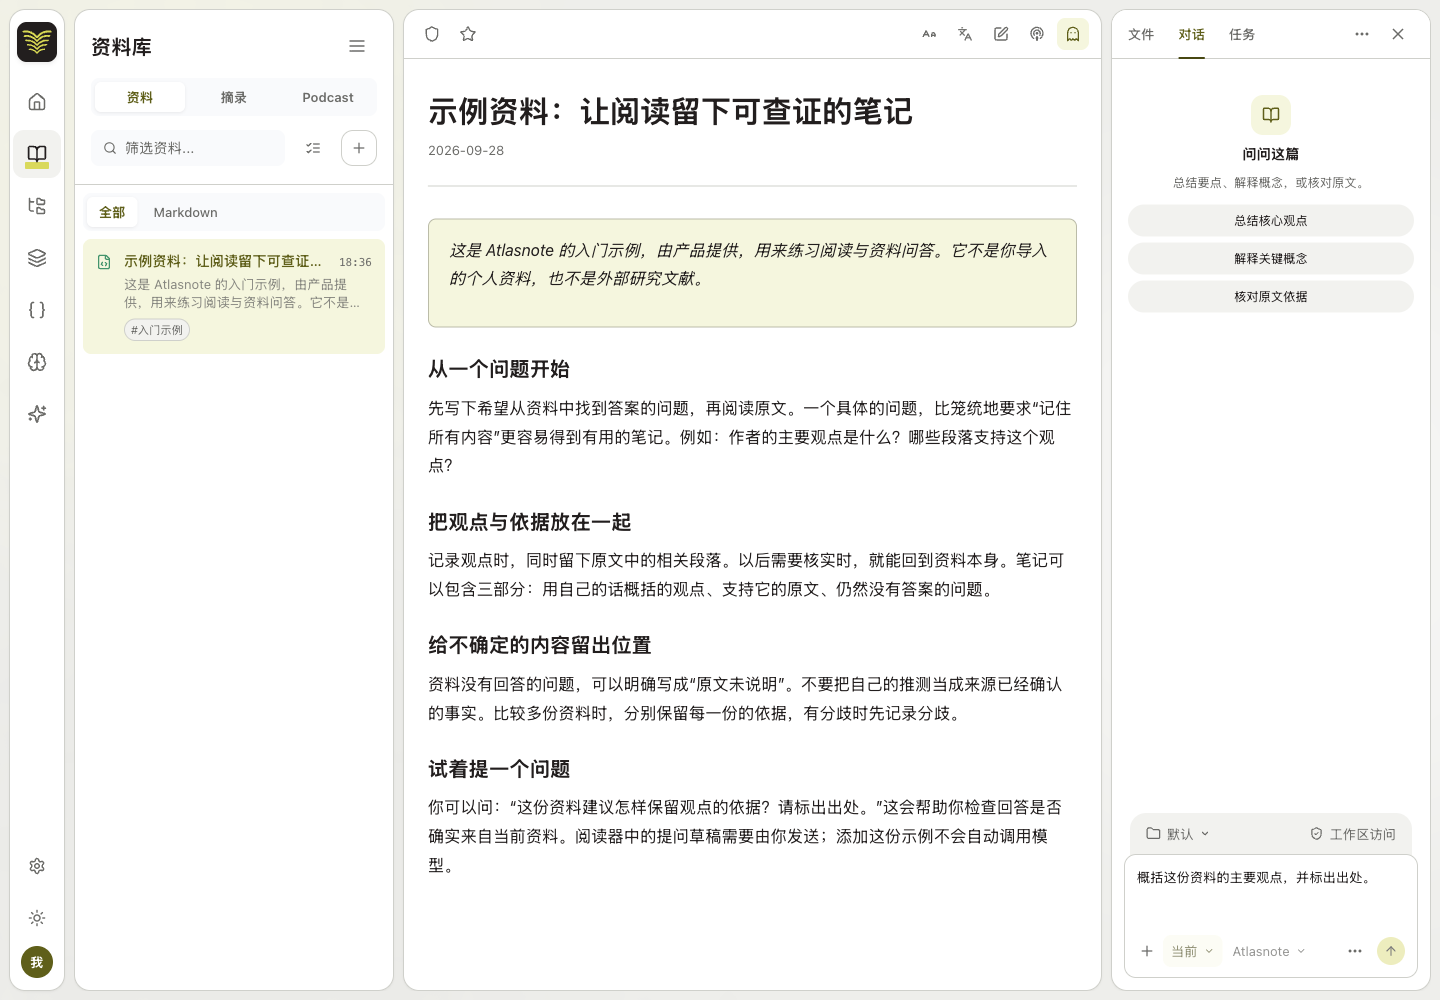The image size is (1440, 1000).
Task: Open the layers stack icon in the sidebar
Action: pyautogui.click(x=37, y=258)
